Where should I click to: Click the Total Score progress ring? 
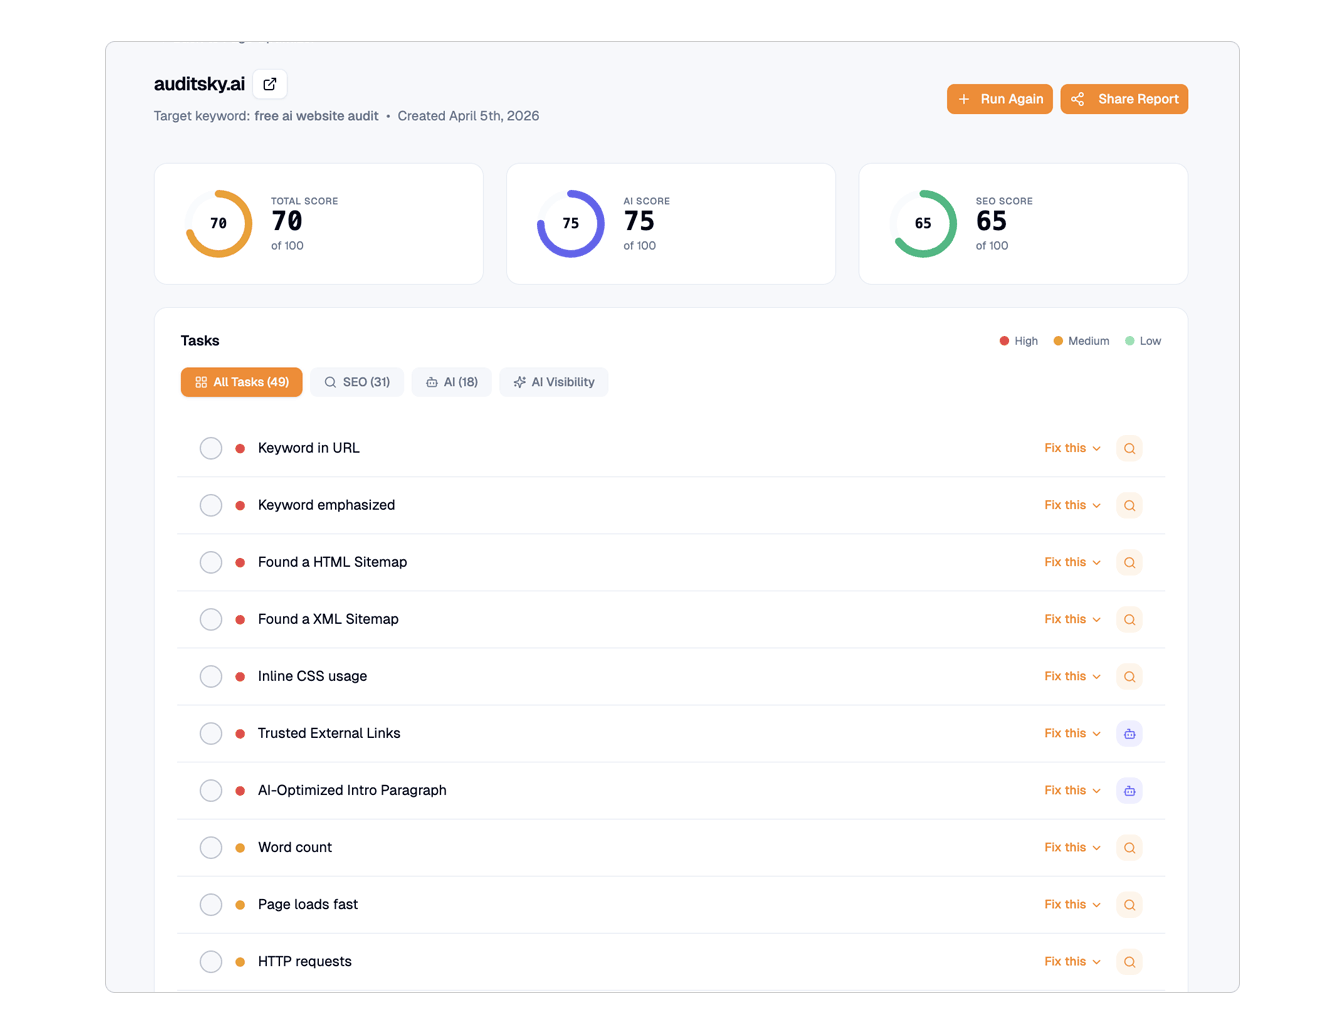[218, 223]
